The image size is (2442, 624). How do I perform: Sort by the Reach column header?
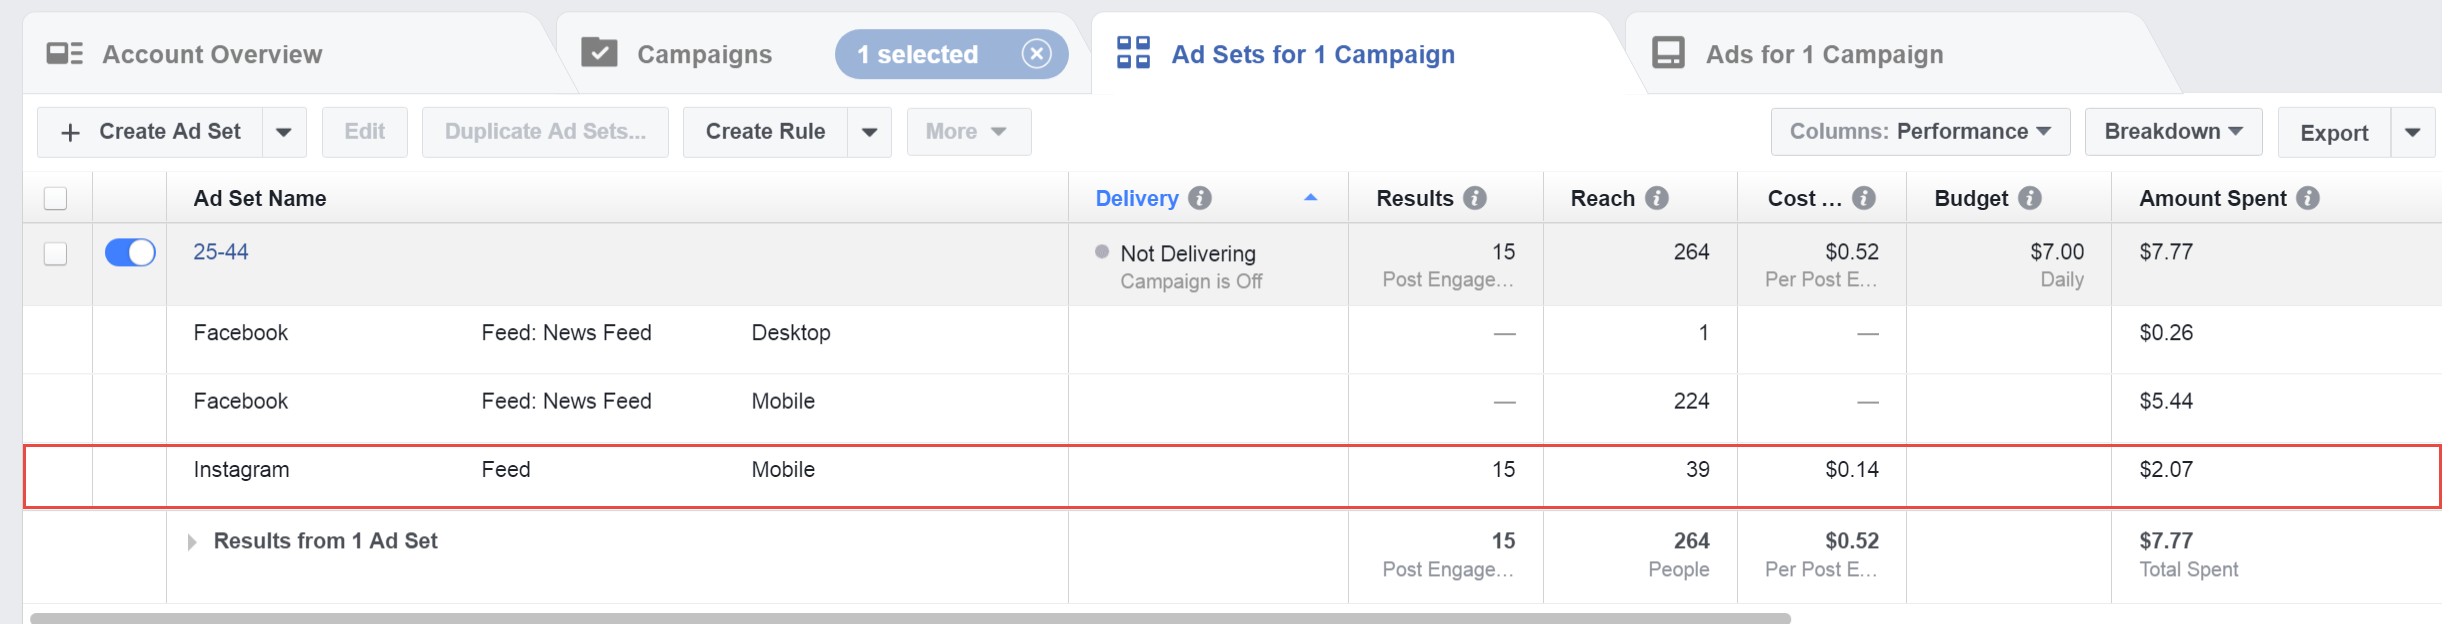click(x=1603, y=198)
